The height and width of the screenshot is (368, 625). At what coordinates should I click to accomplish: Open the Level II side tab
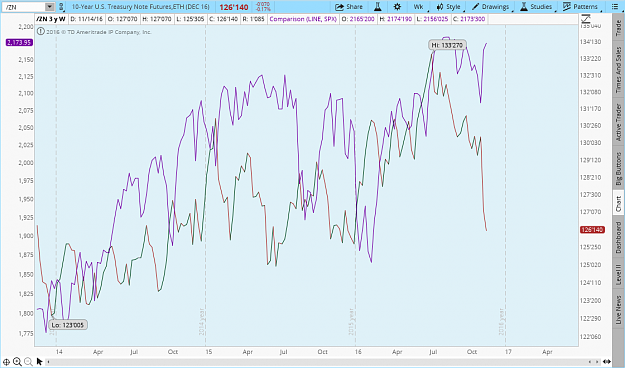pyautogui.click(x=618, y=274)
